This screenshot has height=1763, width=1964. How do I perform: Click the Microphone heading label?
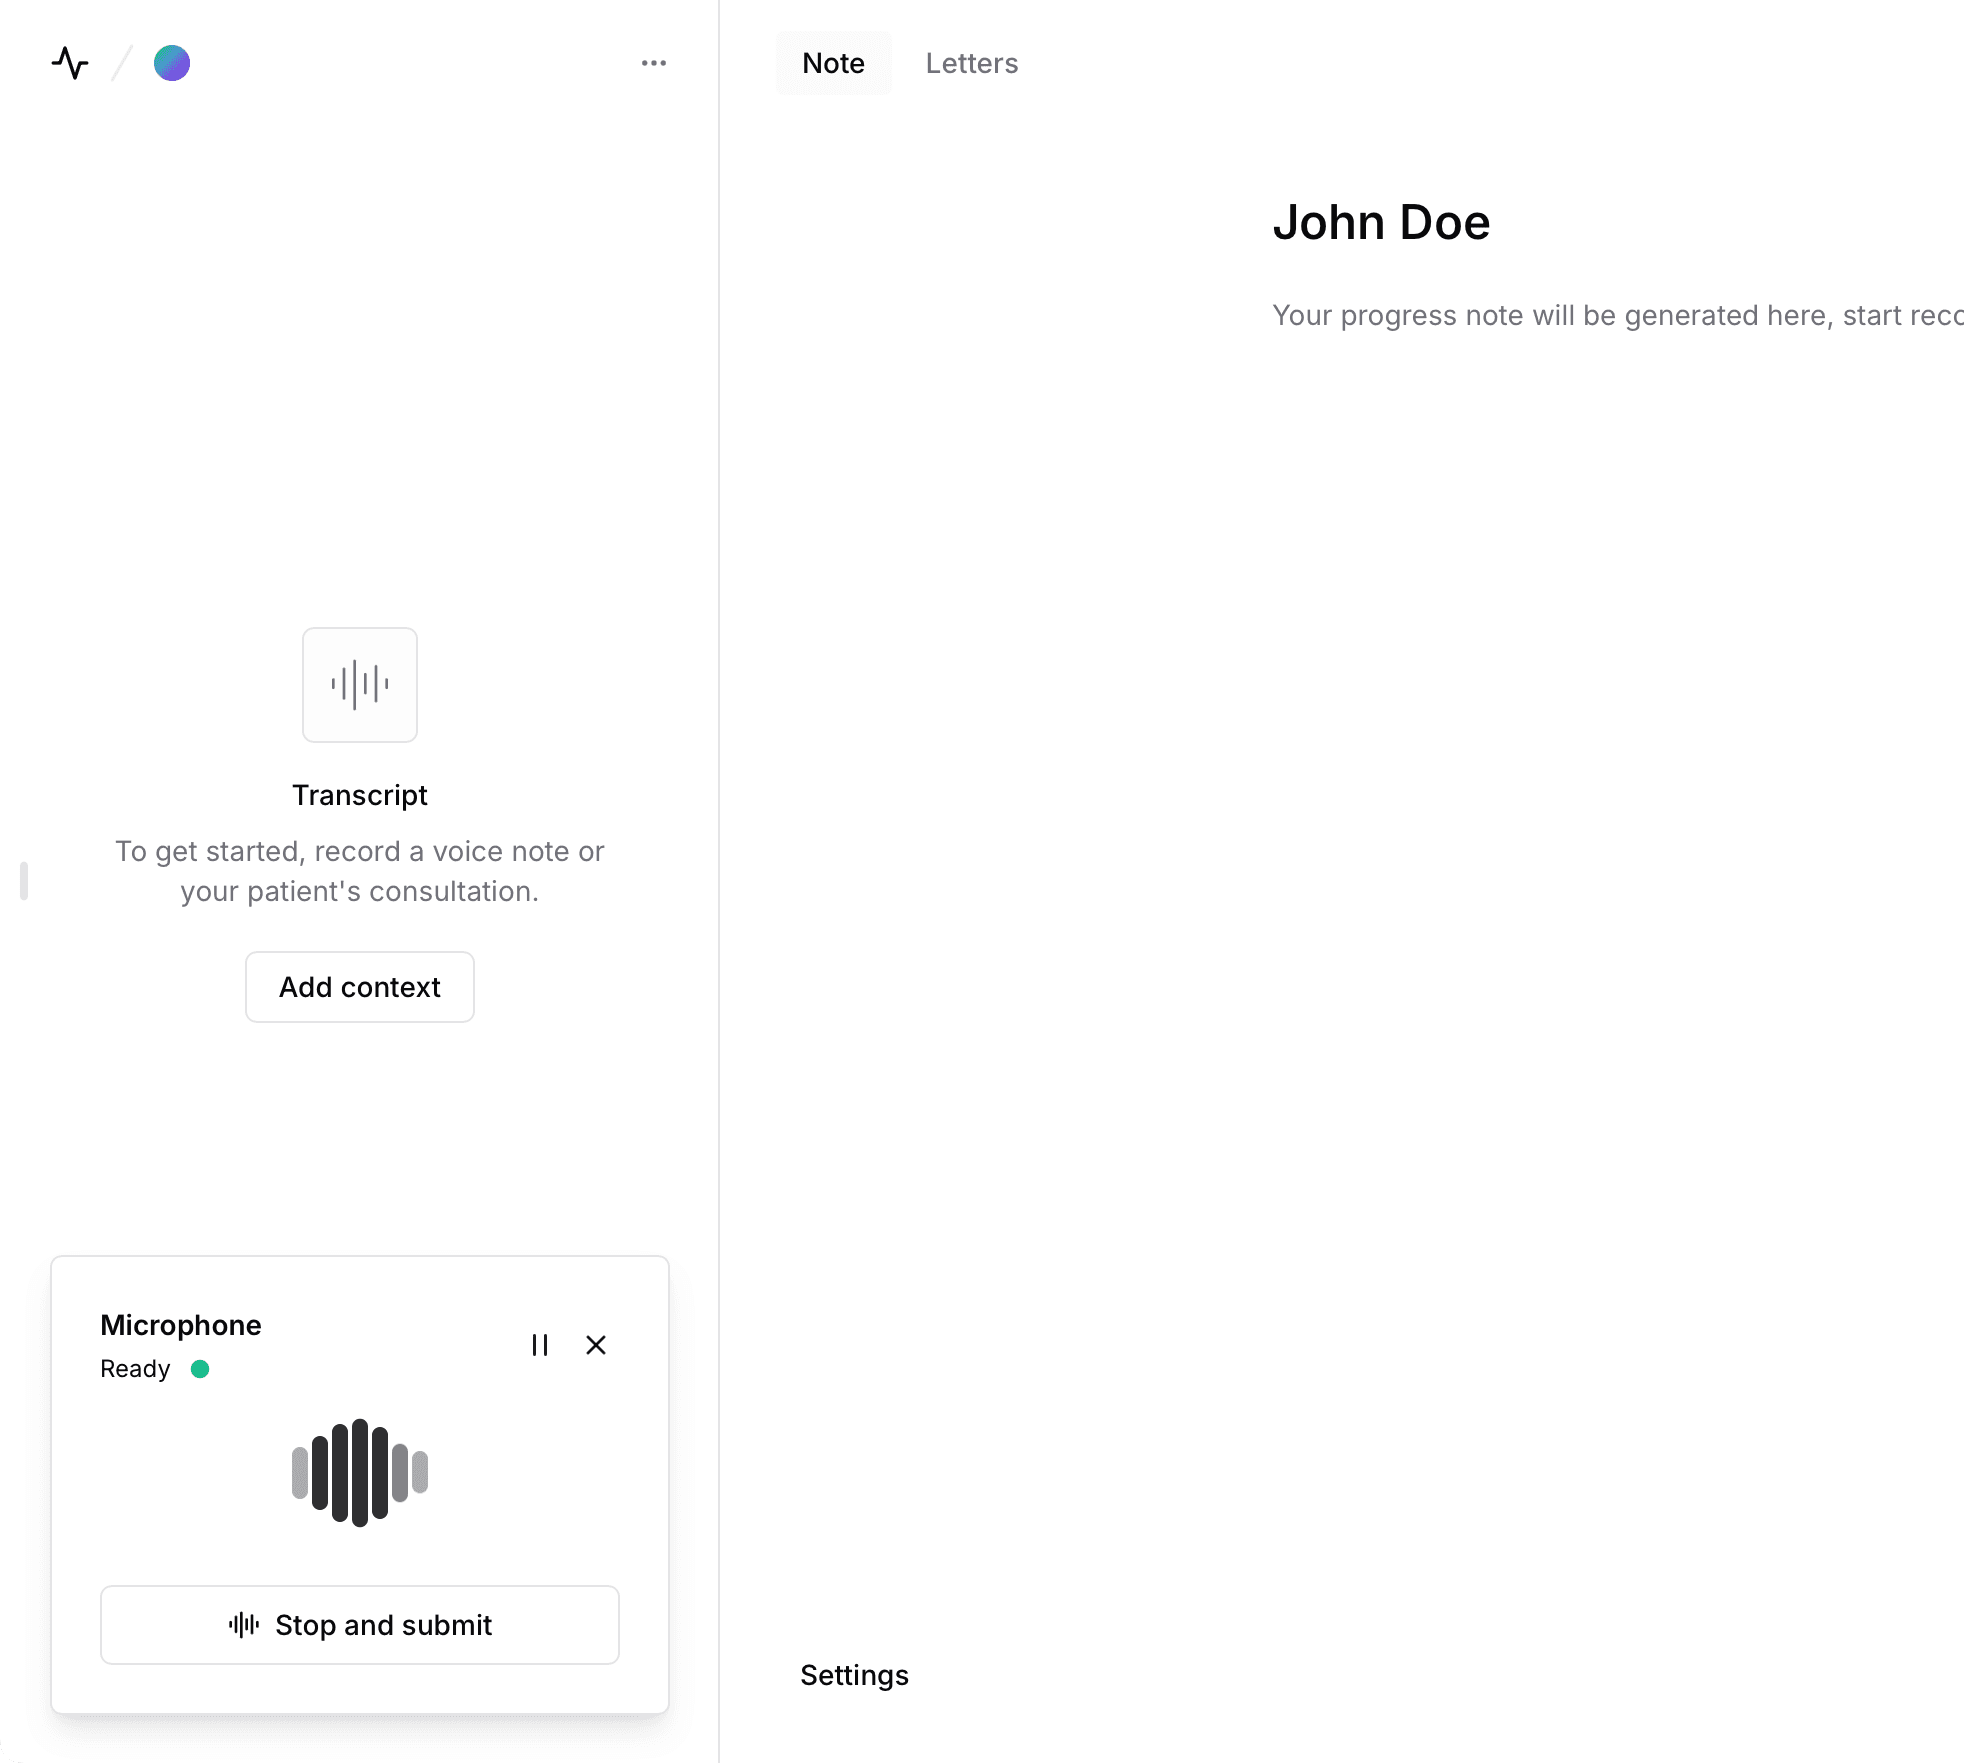[181, 1325]
